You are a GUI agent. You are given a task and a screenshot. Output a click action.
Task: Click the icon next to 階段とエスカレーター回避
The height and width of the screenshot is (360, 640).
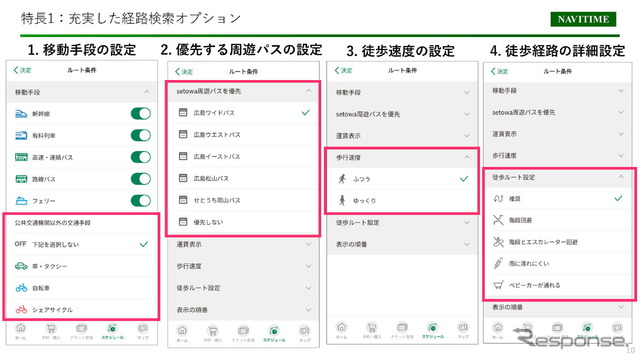click(498, 242)
